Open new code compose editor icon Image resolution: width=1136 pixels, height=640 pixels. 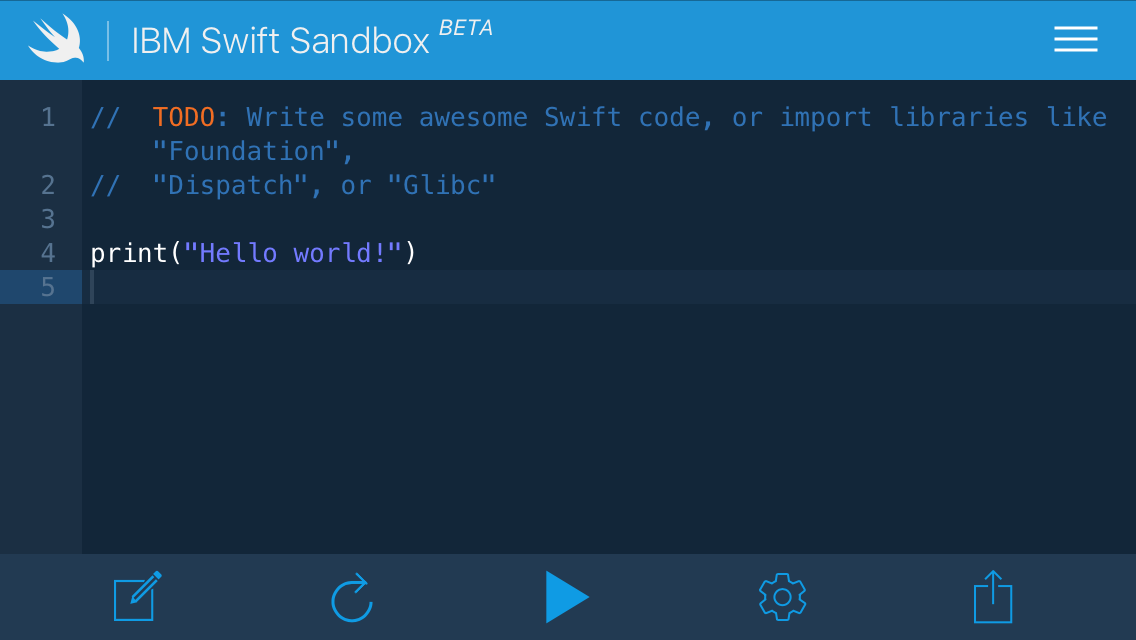tap(138, 597)
